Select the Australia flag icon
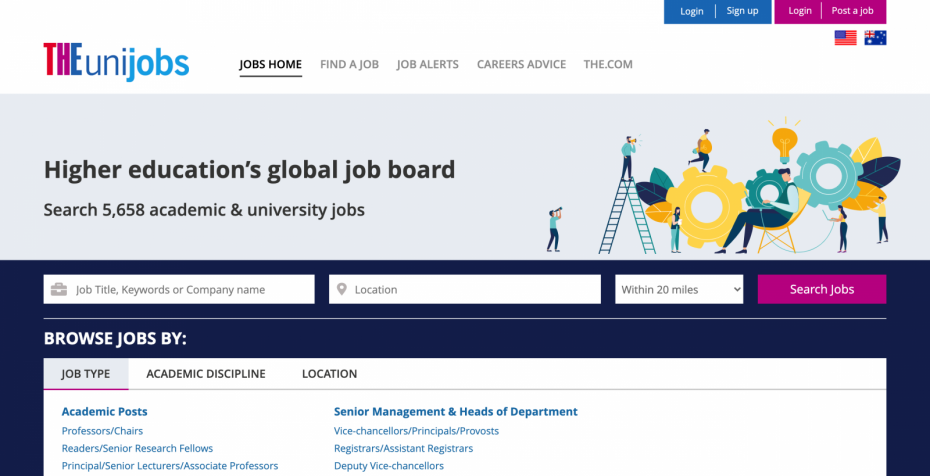 click(x=875, y=38)
